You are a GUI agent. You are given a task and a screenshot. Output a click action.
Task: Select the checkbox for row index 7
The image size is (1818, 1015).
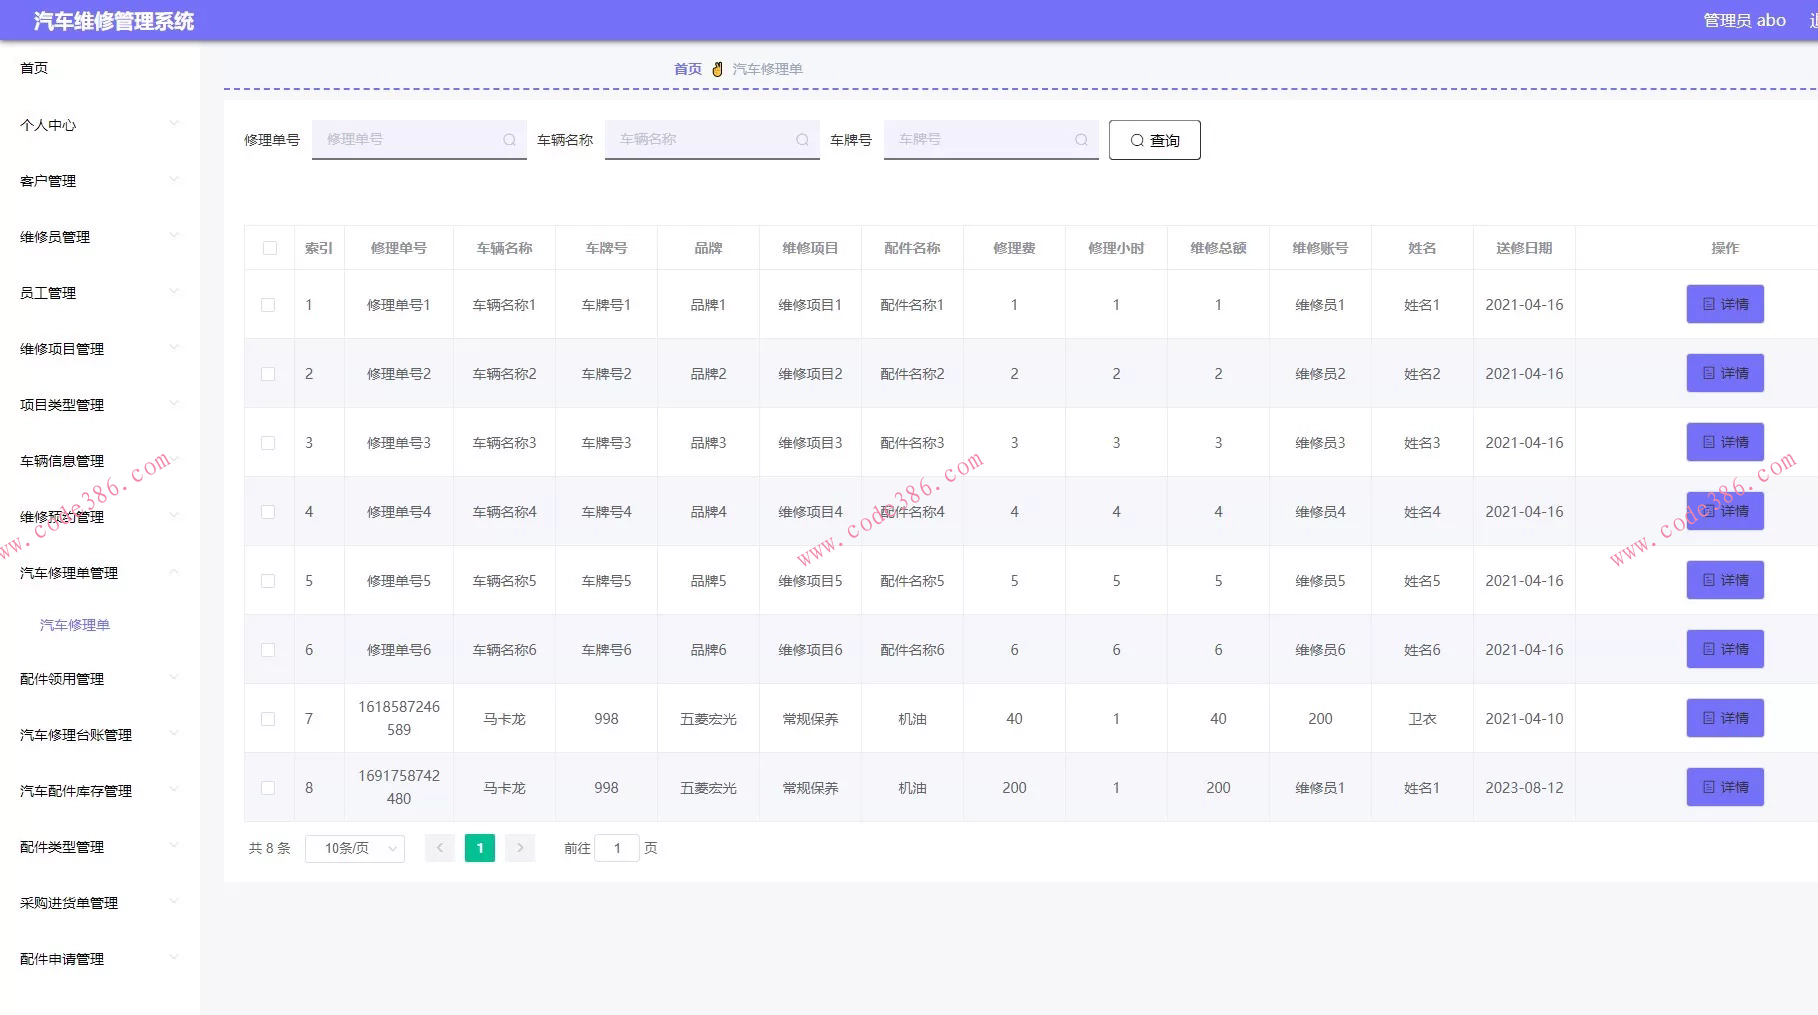[x=268, y=719]
